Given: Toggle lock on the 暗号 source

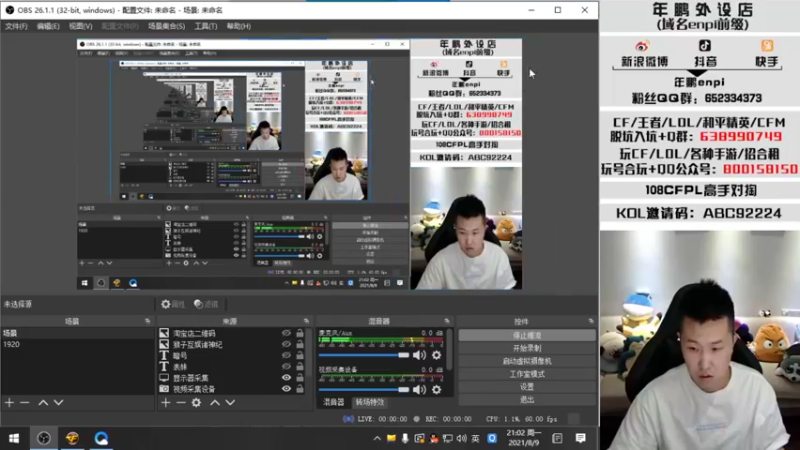Looking at the screenshot, I should [x=300, y=356].
